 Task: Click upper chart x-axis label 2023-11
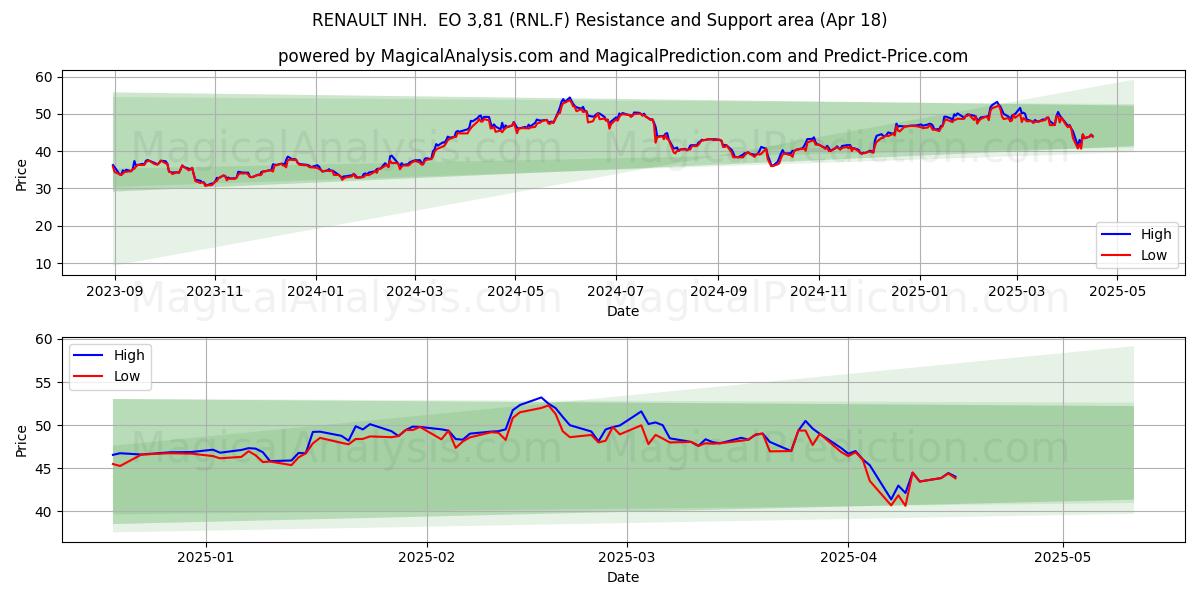tap(215, 291)
